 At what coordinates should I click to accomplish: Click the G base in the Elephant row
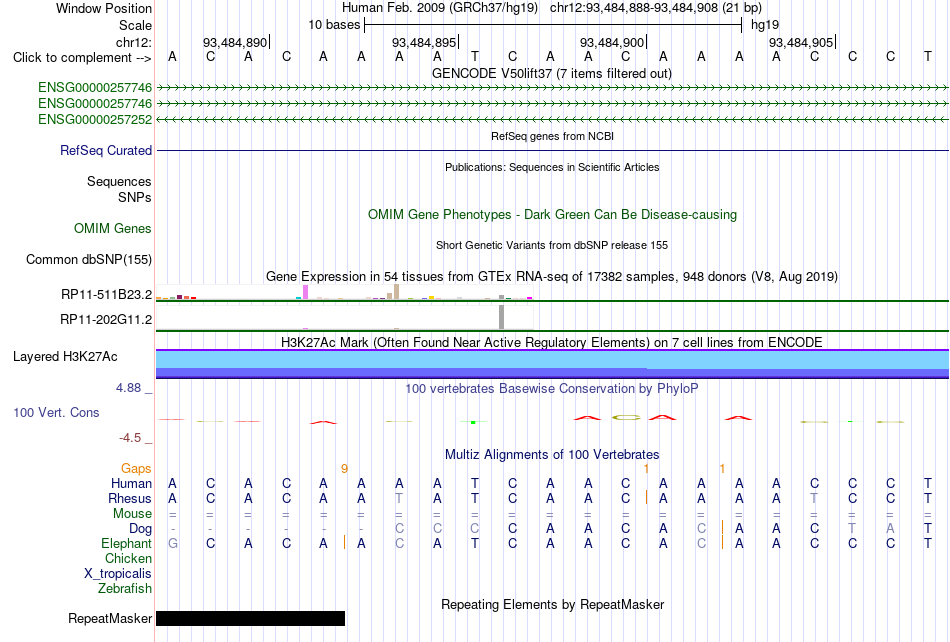click(173, 543)
